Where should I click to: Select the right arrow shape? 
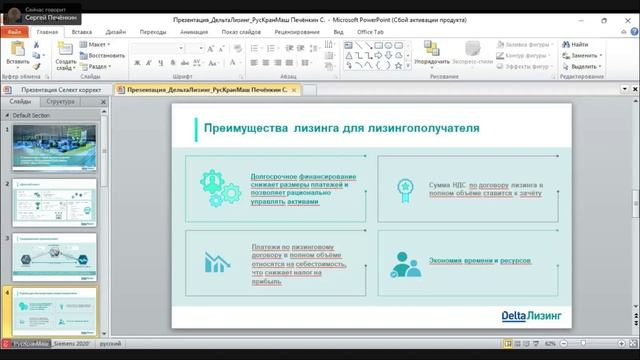click(378, 55)
